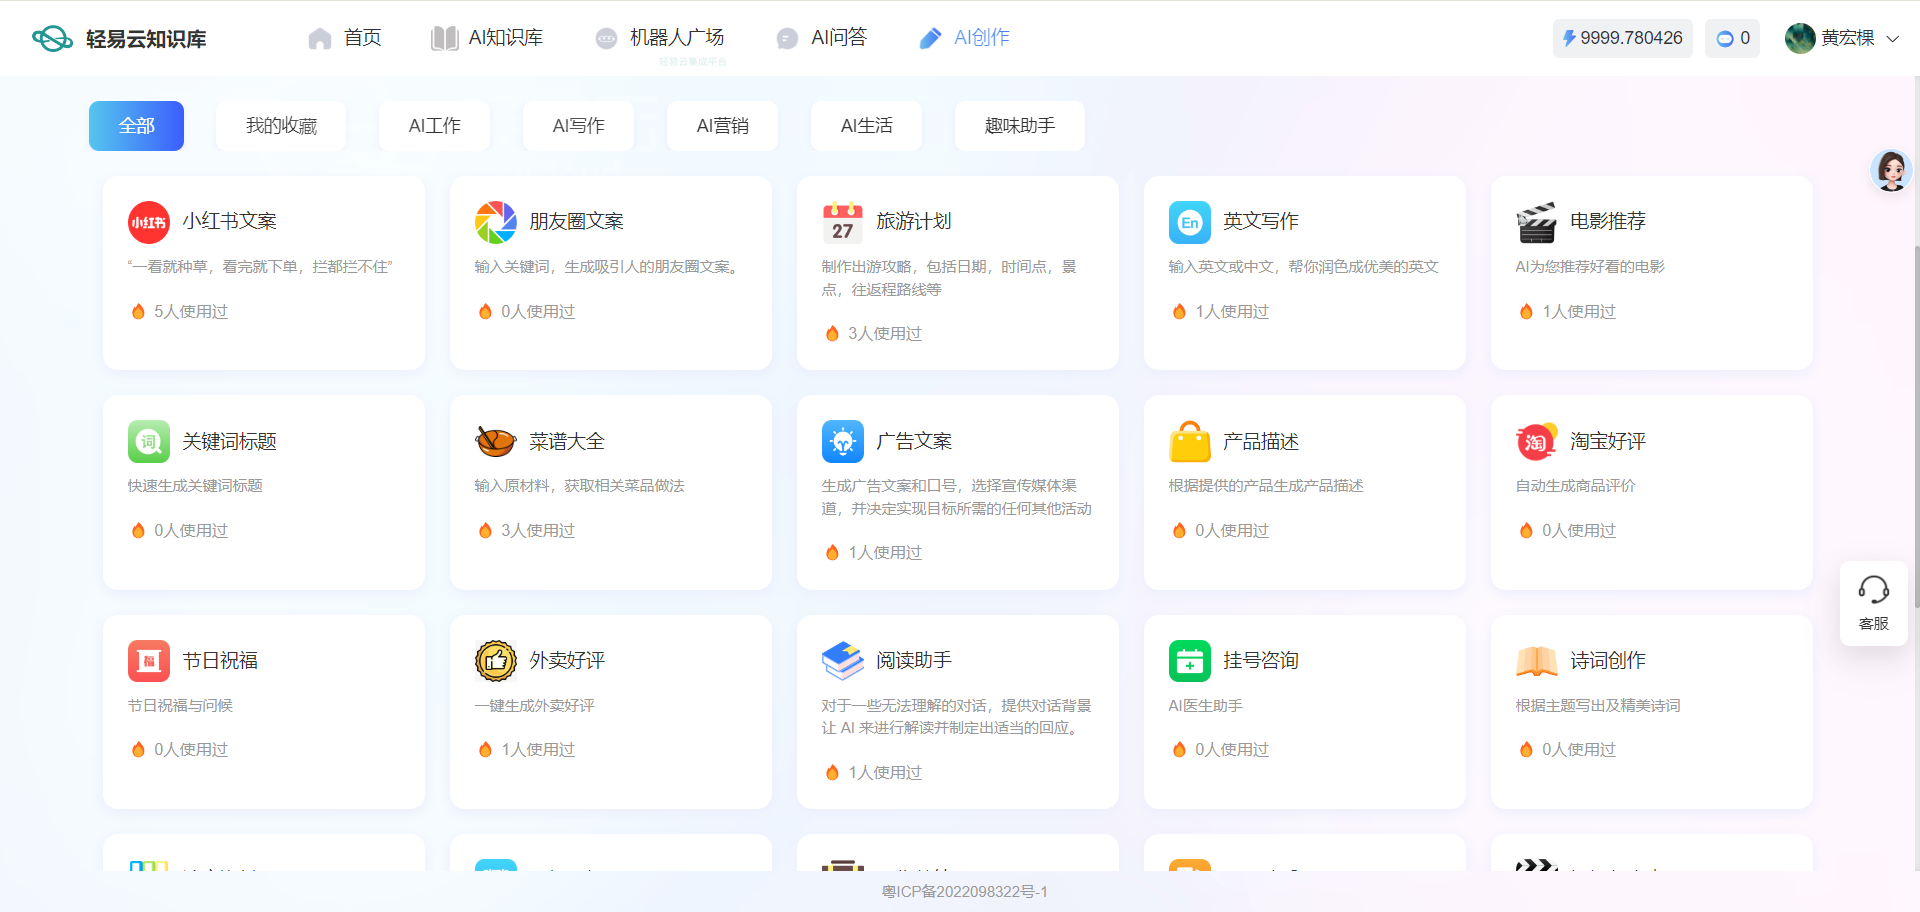Open the 电影推荐 clapperboard icon
The width and height of the screenshot is (1920, 912).
point(1537,222)
